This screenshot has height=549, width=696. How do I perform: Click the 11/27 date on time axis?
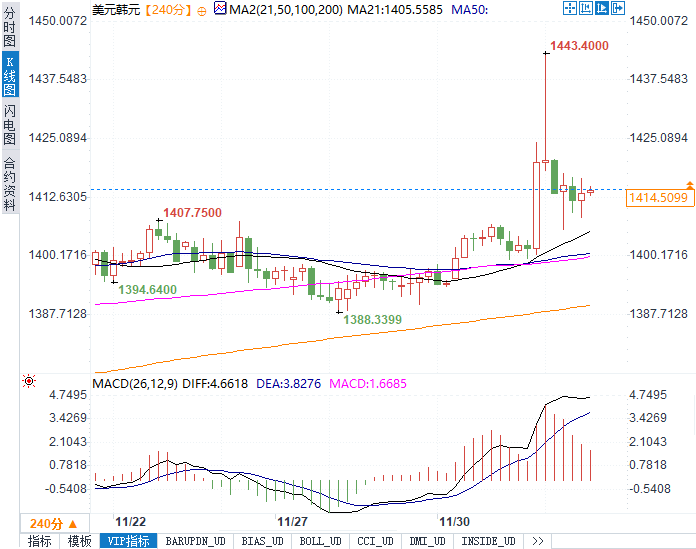click(x=292, y=522)
